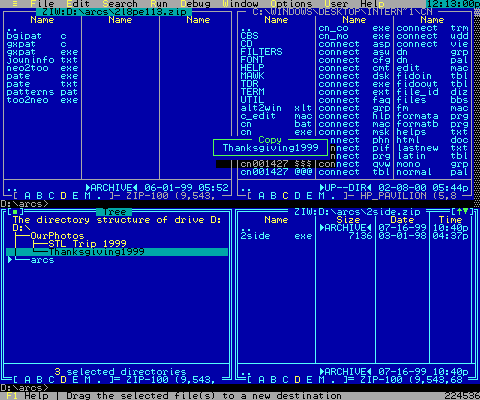This screenshot has height=400, width=480.
Task: Click the D:\arcs command line prompt at bottom
Action: pyautogui.click(x=24, y=388)
